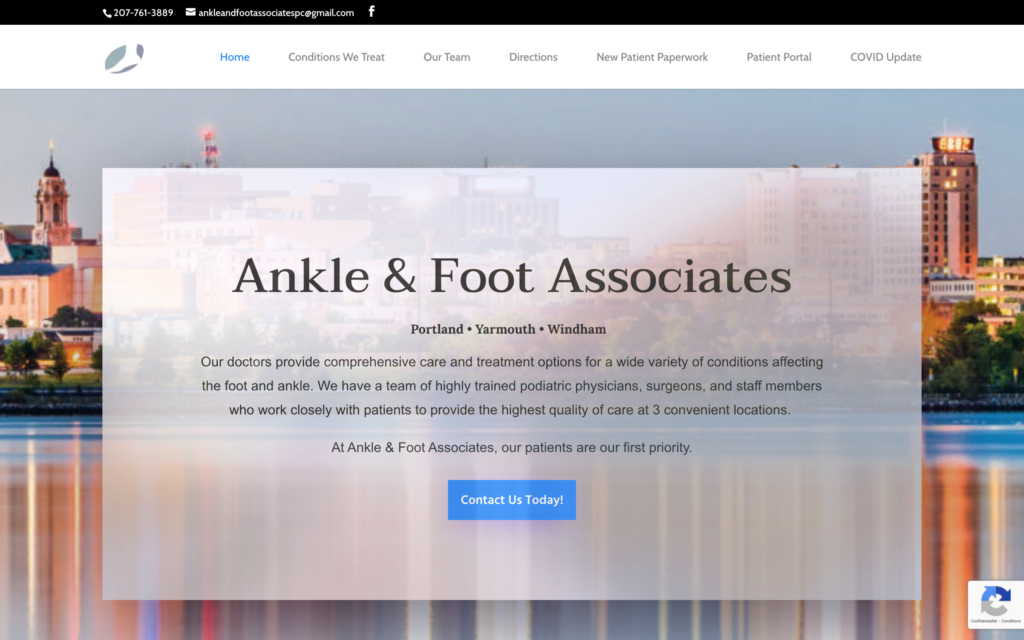
Task: Click the 'patients are our first priority' sentence
Action: coord(511,447)
